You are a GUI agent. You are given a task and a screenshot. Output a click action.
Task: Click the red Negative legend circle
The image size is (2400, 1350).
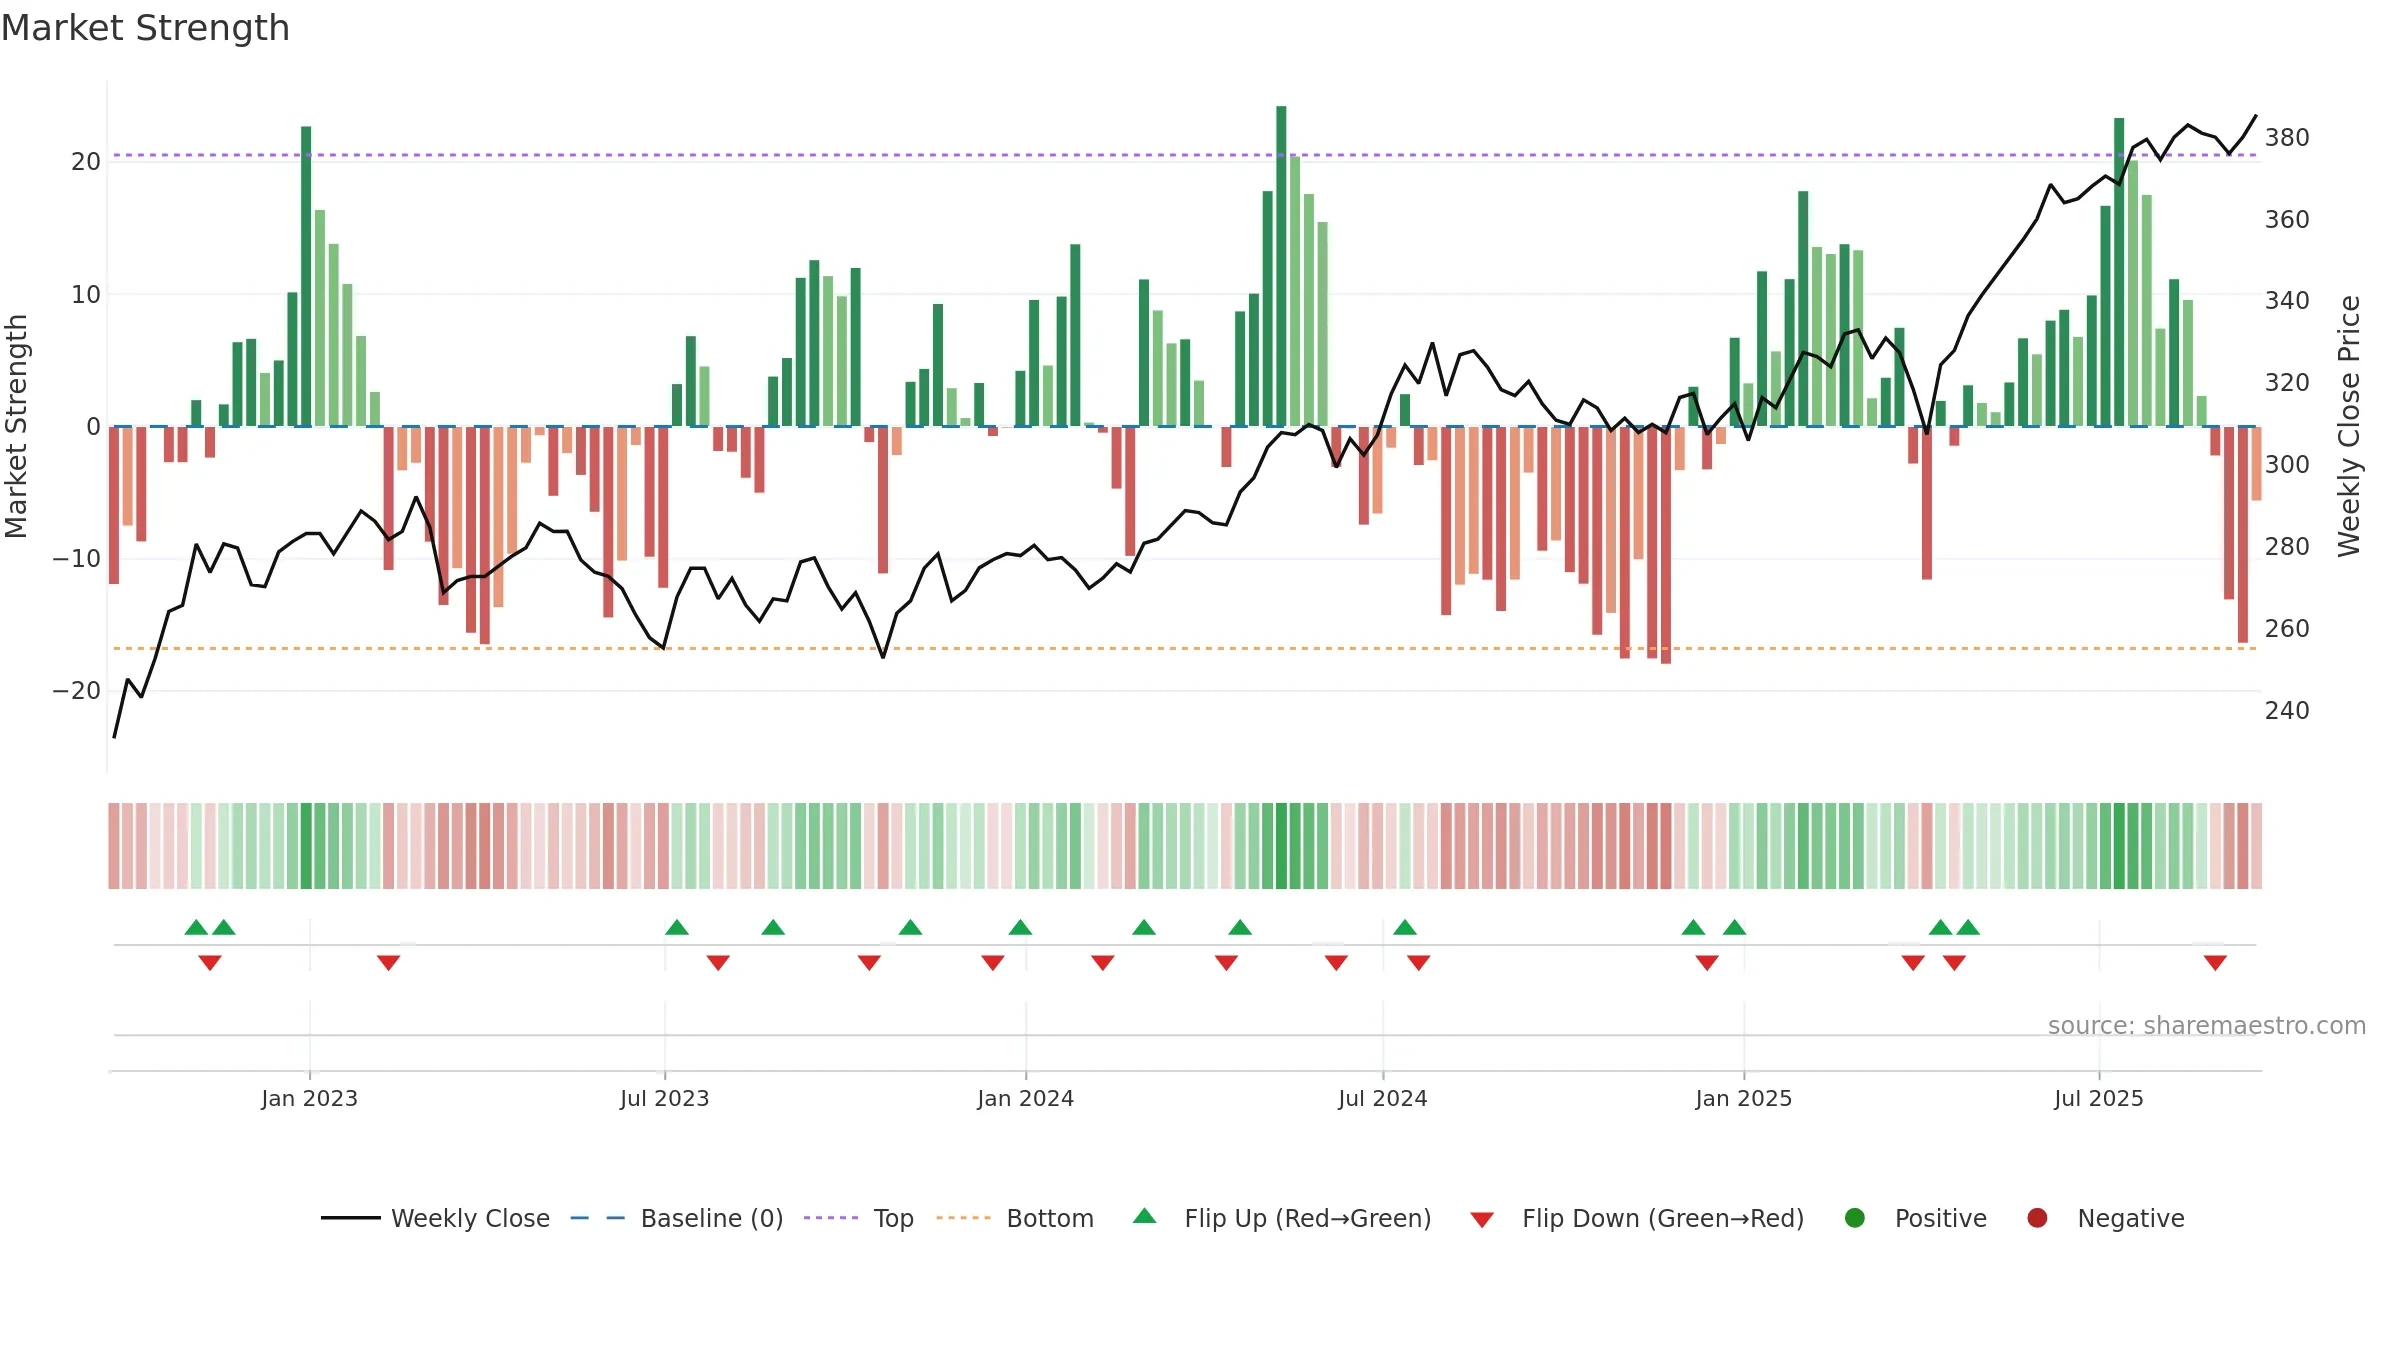coord(2037,1218)
